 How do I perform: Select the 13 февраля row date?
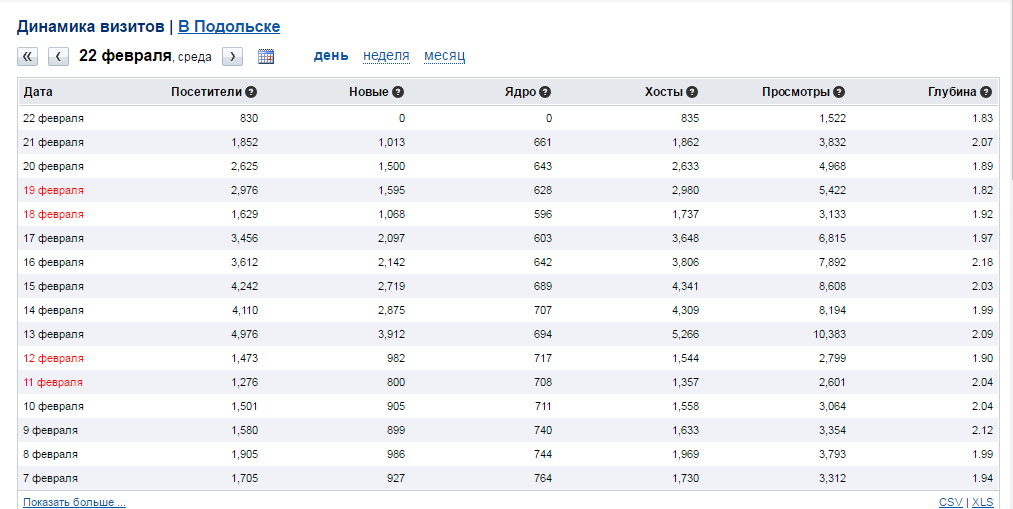pos(53,334)
